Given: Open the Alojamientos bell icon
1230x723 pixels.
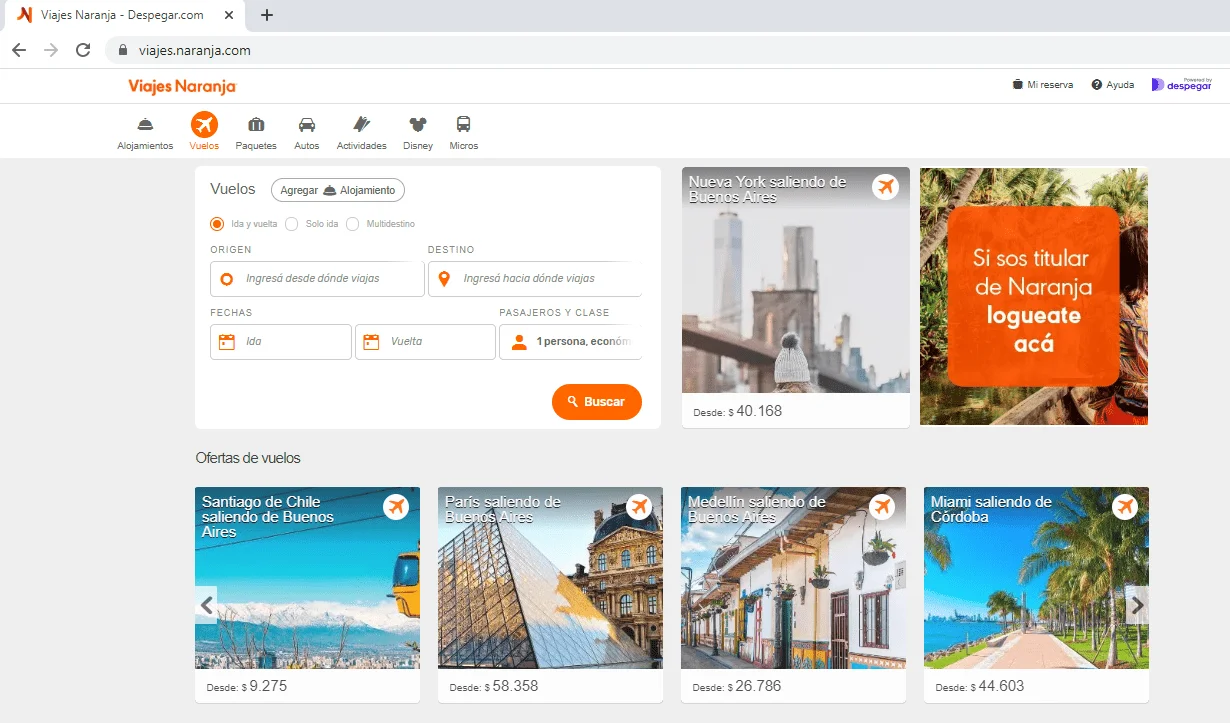Looking at the screenshot, I should click(x=145, y=124).
